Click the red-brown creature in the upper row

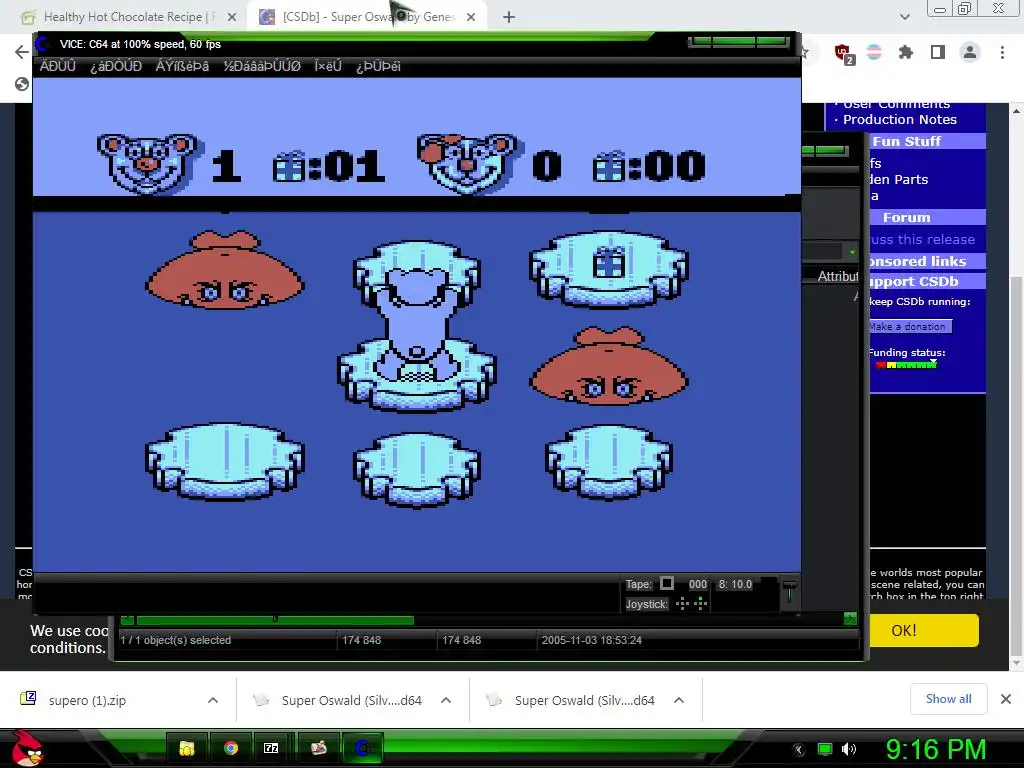[225, 269]
